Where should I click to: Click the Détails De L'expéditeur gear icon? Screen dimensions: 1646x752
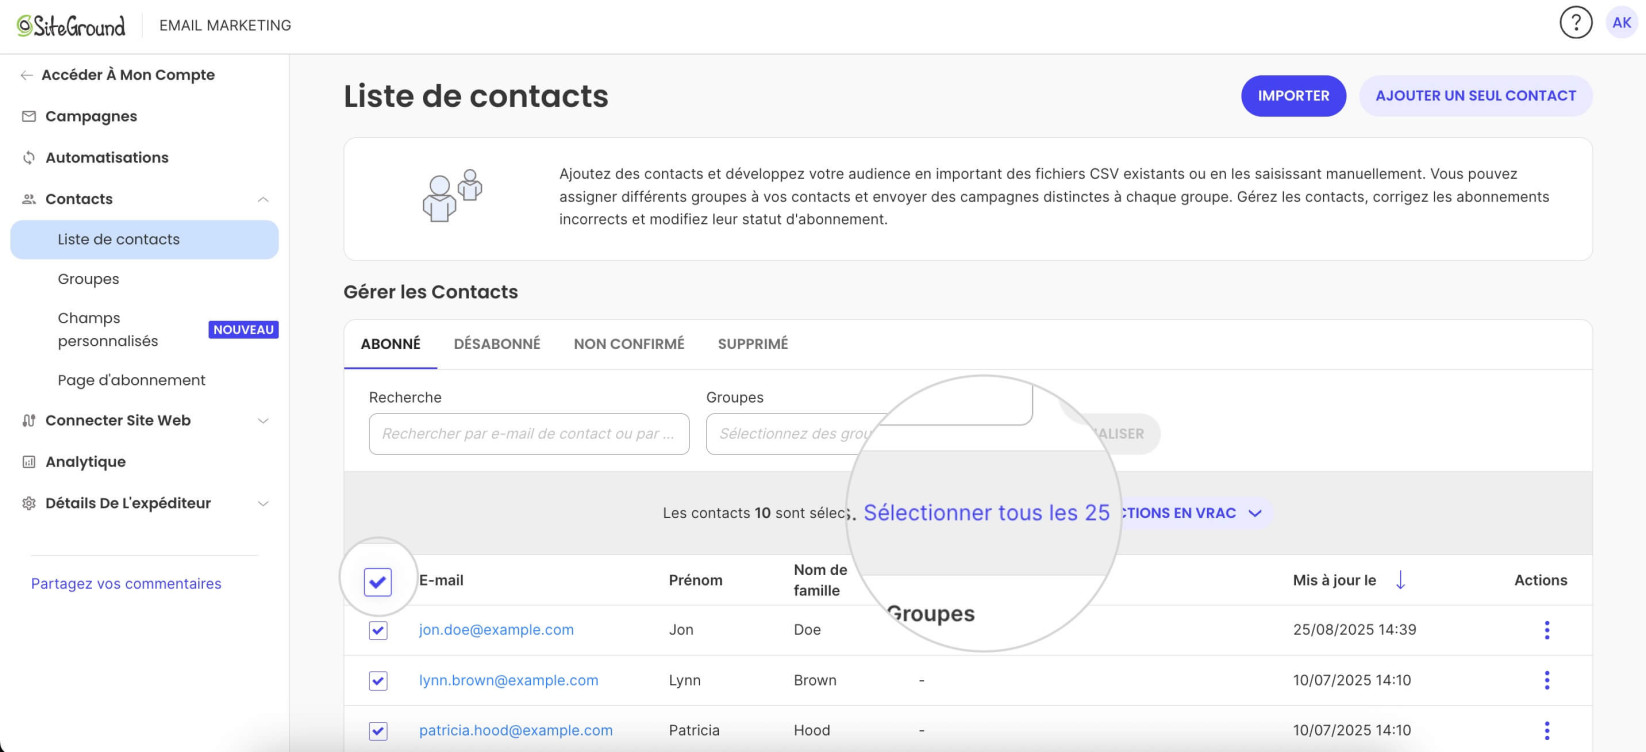29,504
